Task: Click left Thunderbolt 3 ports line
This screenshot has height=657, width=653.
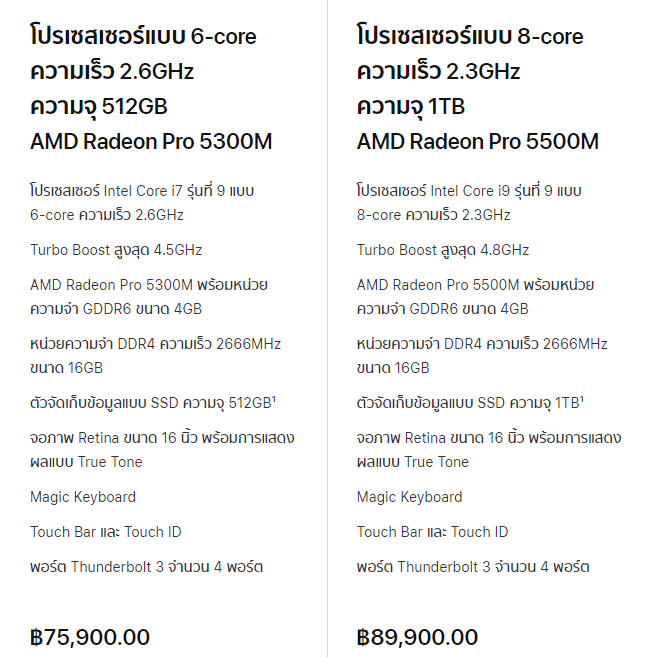Action: (x=146, y=566)
